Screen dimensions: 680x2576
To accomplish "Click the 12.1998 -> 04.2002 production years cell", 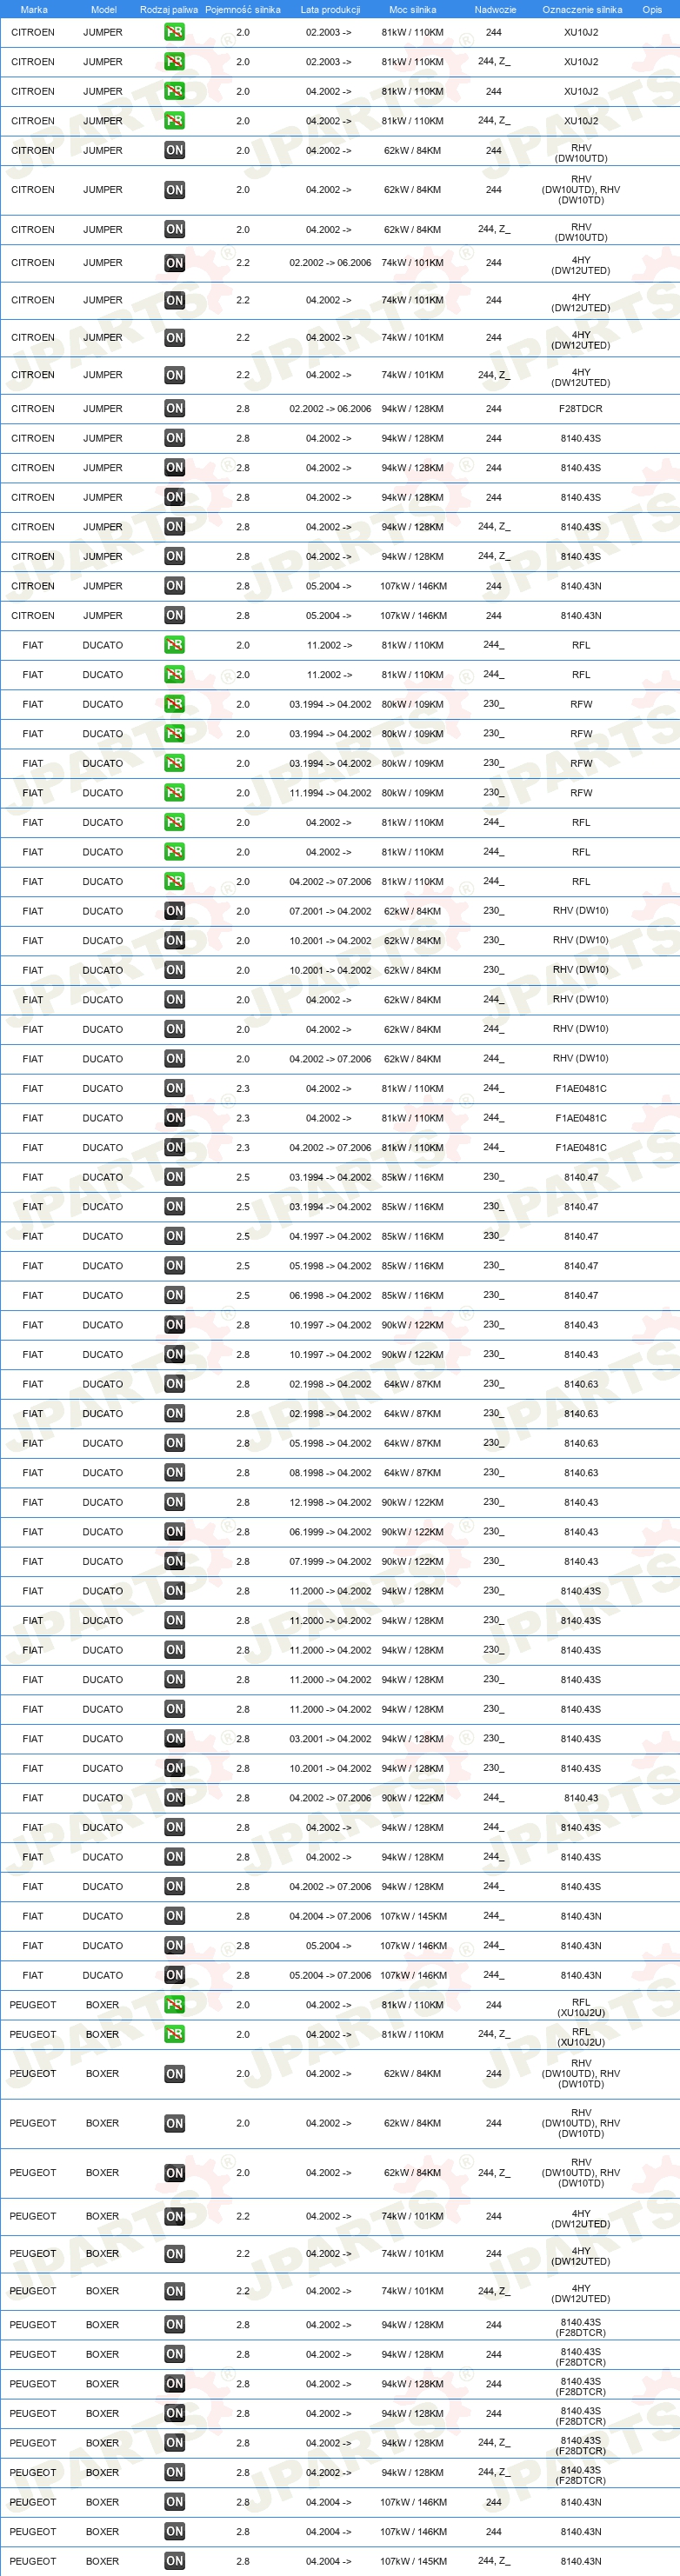I will tap(330, 1502).
